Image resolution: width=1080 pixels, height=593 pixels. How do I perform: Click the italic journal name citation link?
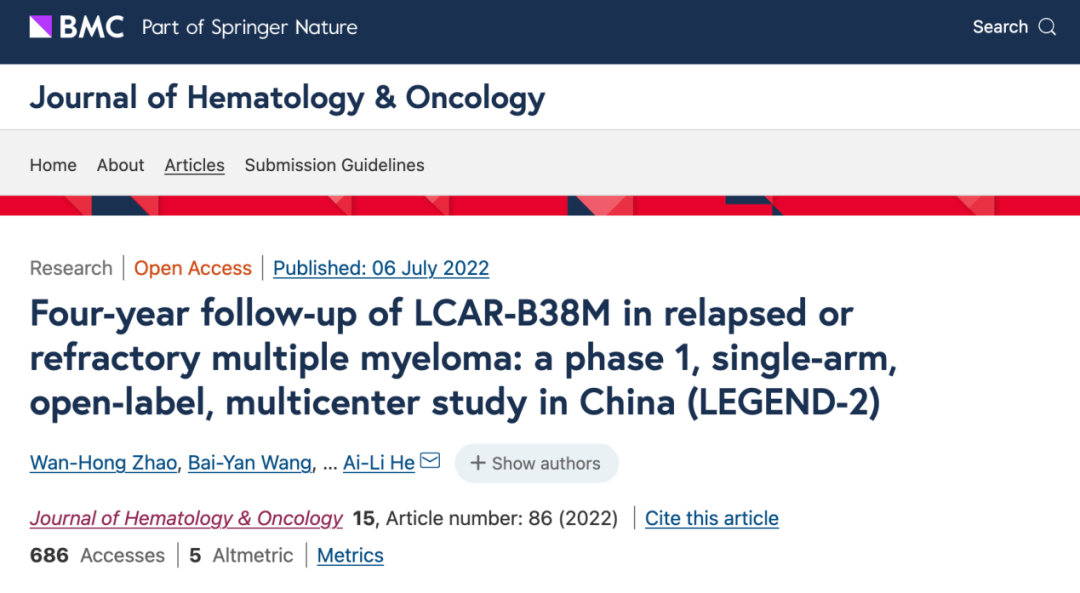tap(186, 518)
